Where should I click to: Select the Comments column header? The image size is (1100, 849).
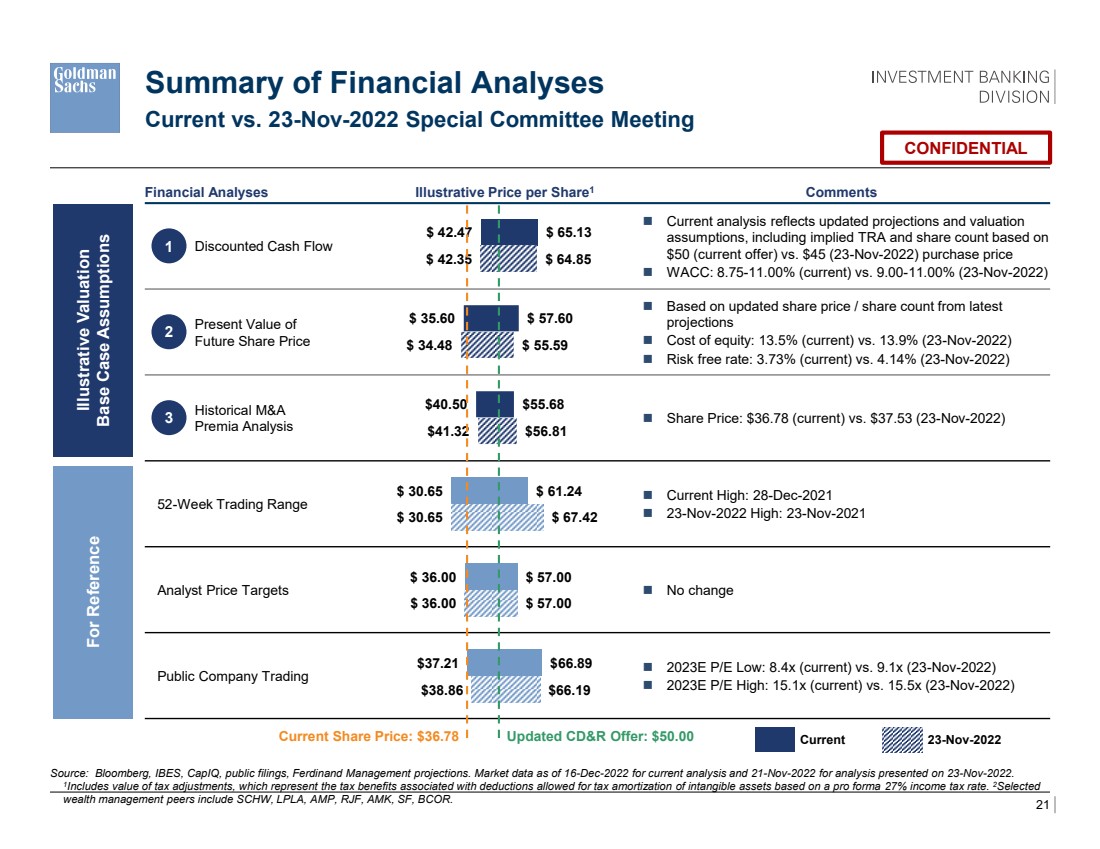(x=841, y=192)
